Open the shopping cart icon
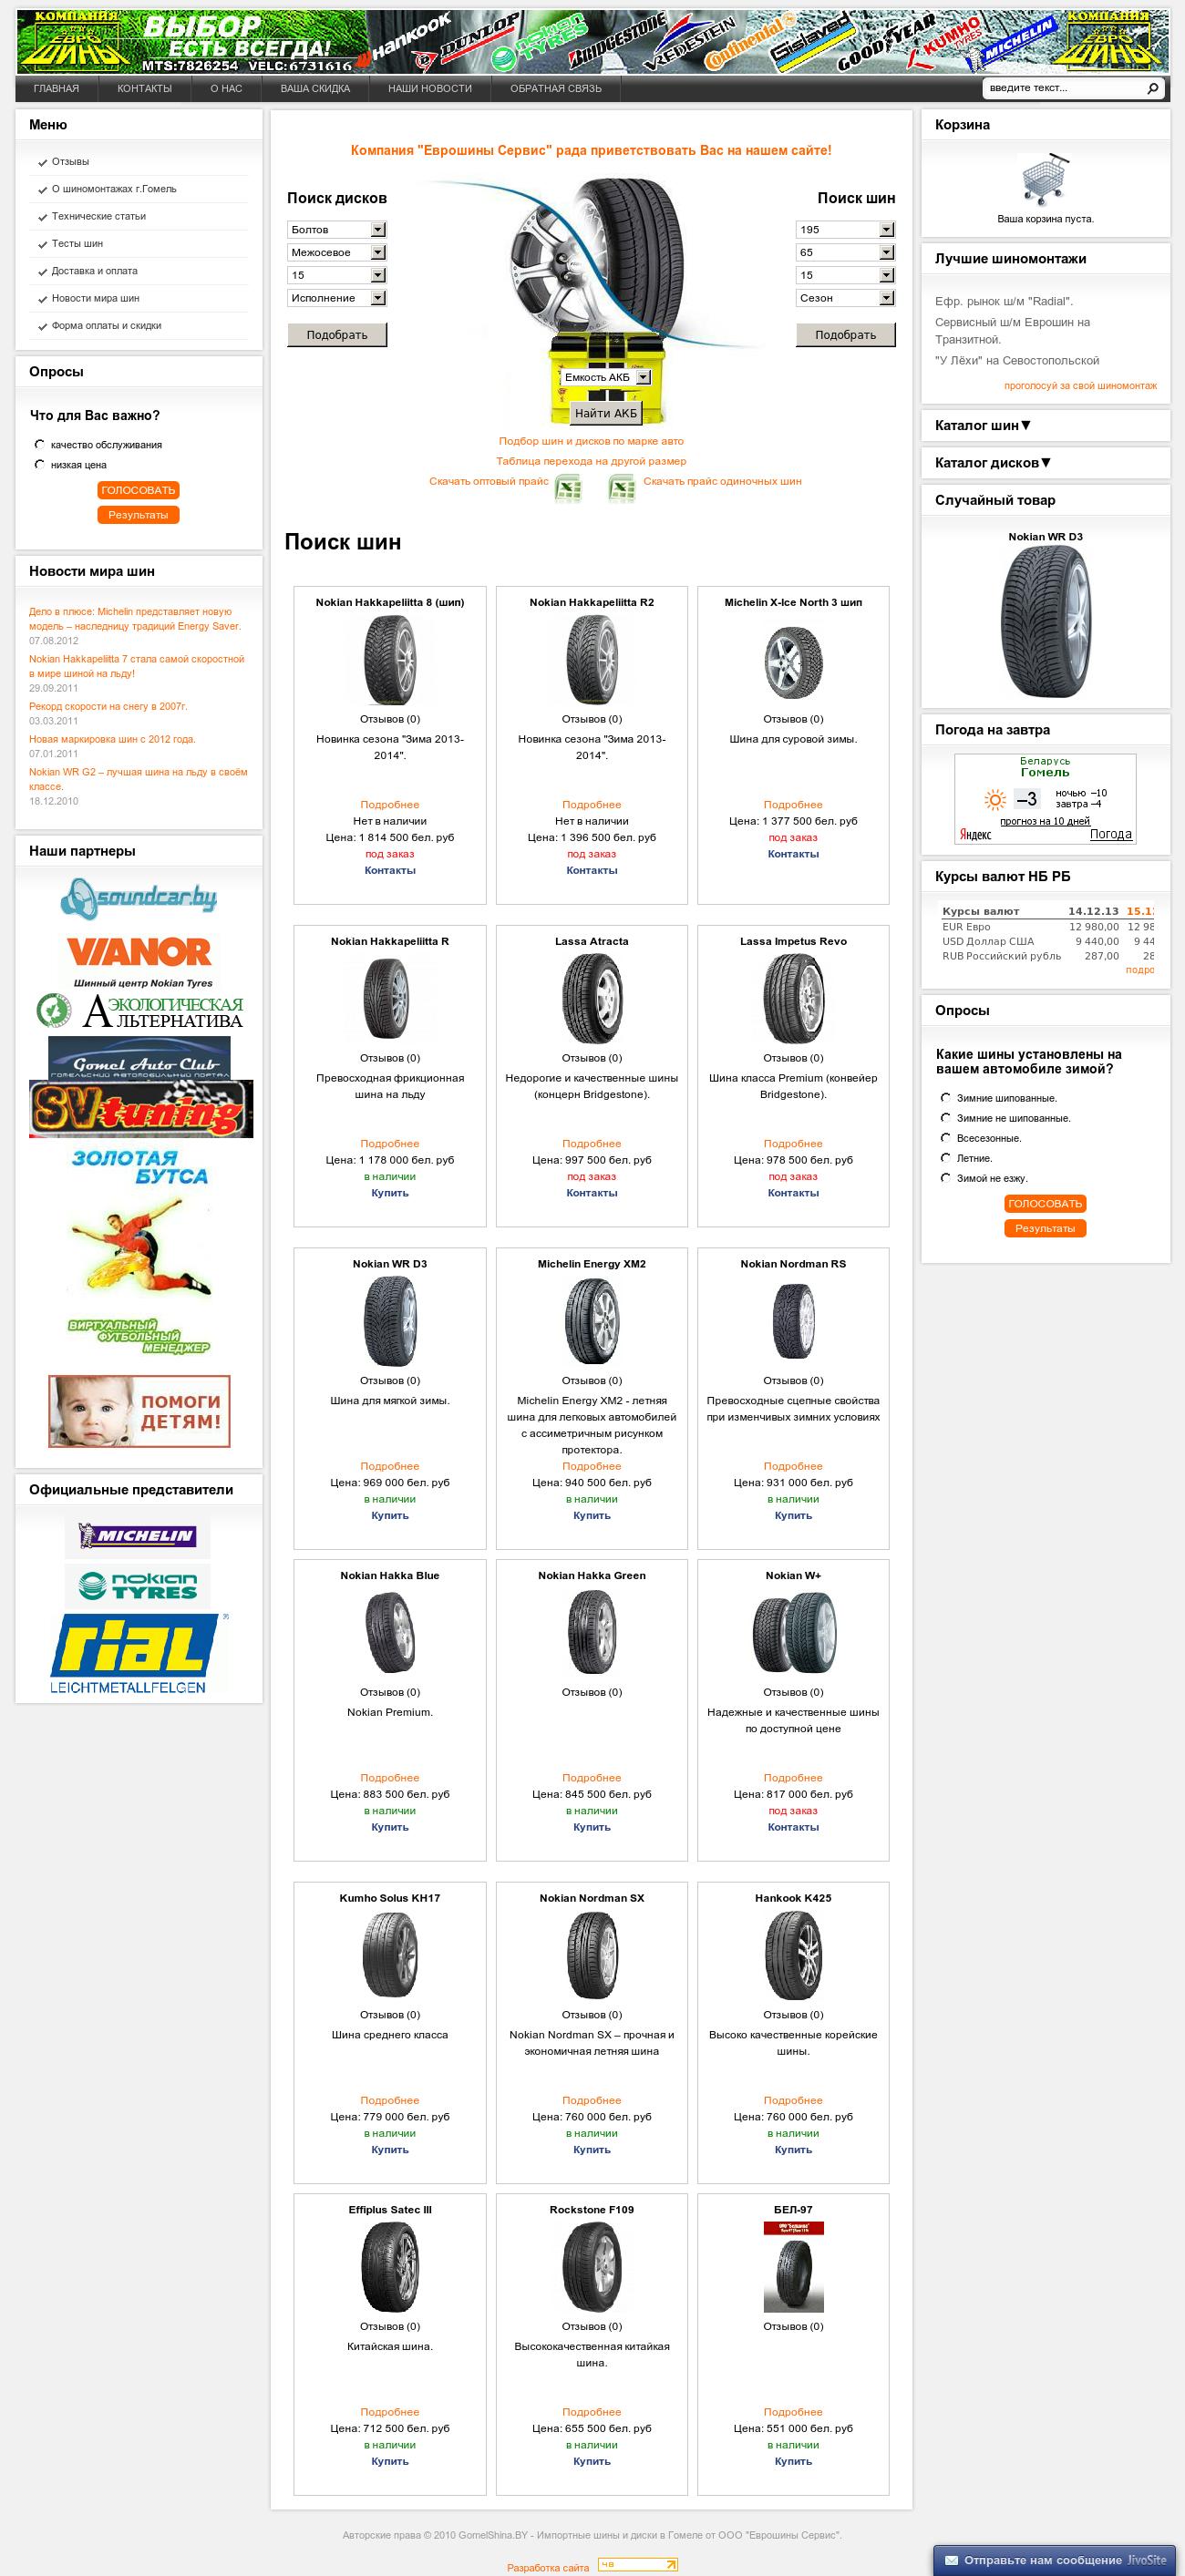The image size is (1185, 2576). click(1045, 181)
